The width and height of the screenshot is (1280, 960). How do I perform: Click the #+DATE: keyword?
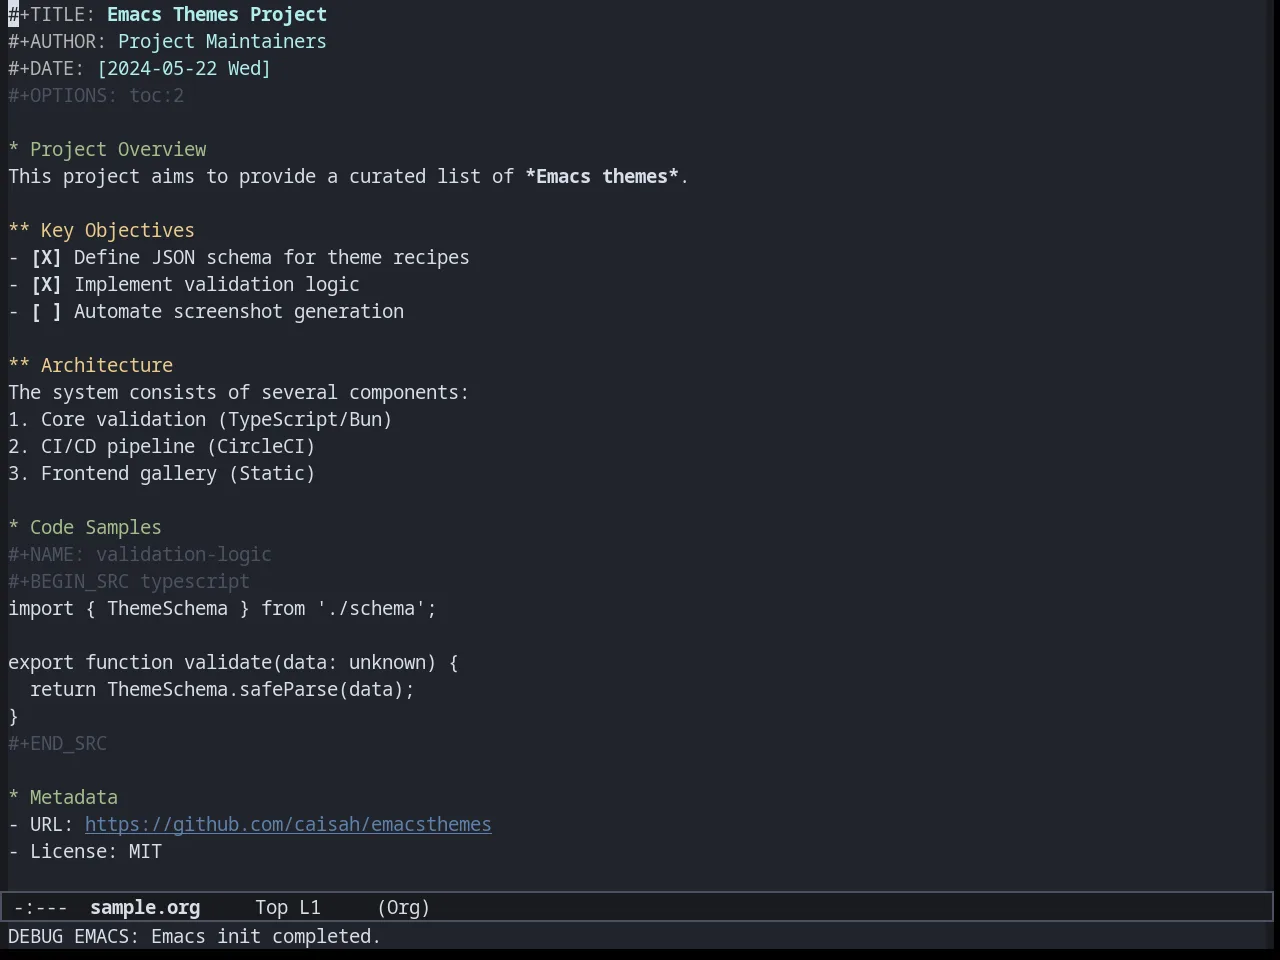(46, 69)
